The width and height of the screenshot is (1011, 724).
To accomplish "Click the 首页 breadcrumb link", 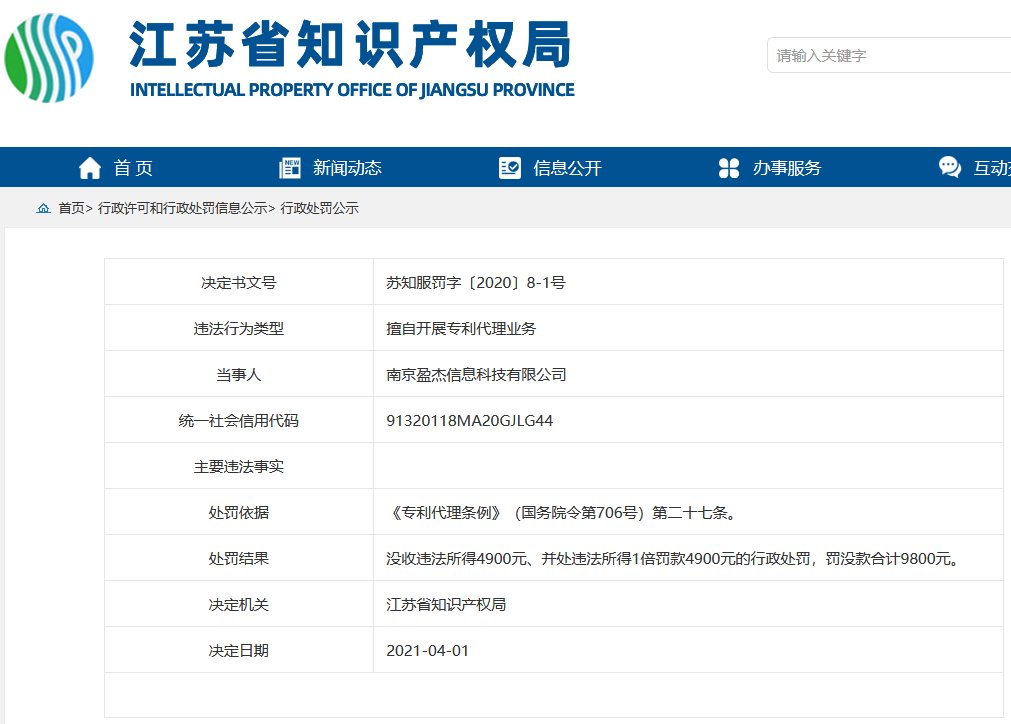I will pos(72,208).
